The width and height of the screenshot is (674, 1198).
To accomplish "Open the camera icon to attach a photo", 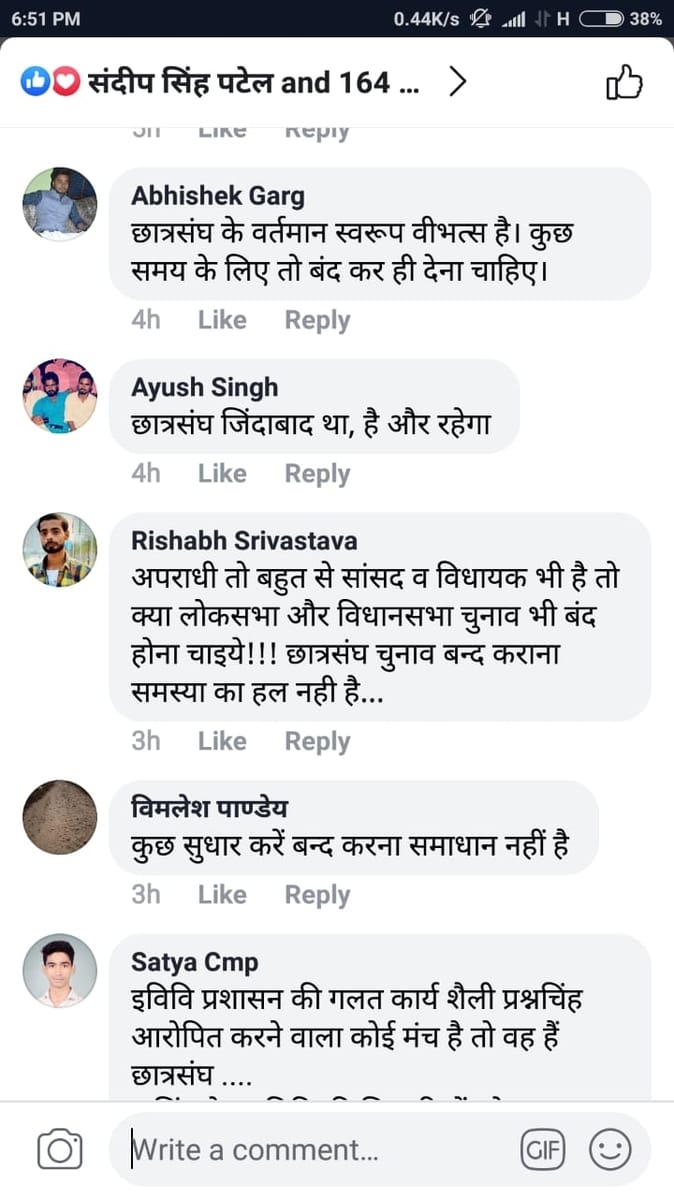I will click(60, 1149).
